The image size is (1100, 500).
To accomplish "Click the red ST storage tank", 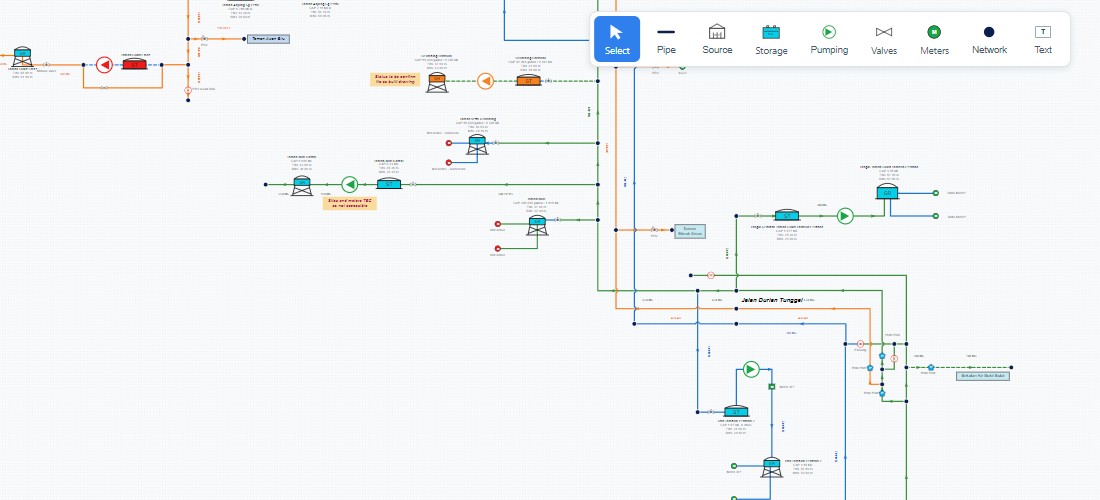I will [x=135, y=64].
